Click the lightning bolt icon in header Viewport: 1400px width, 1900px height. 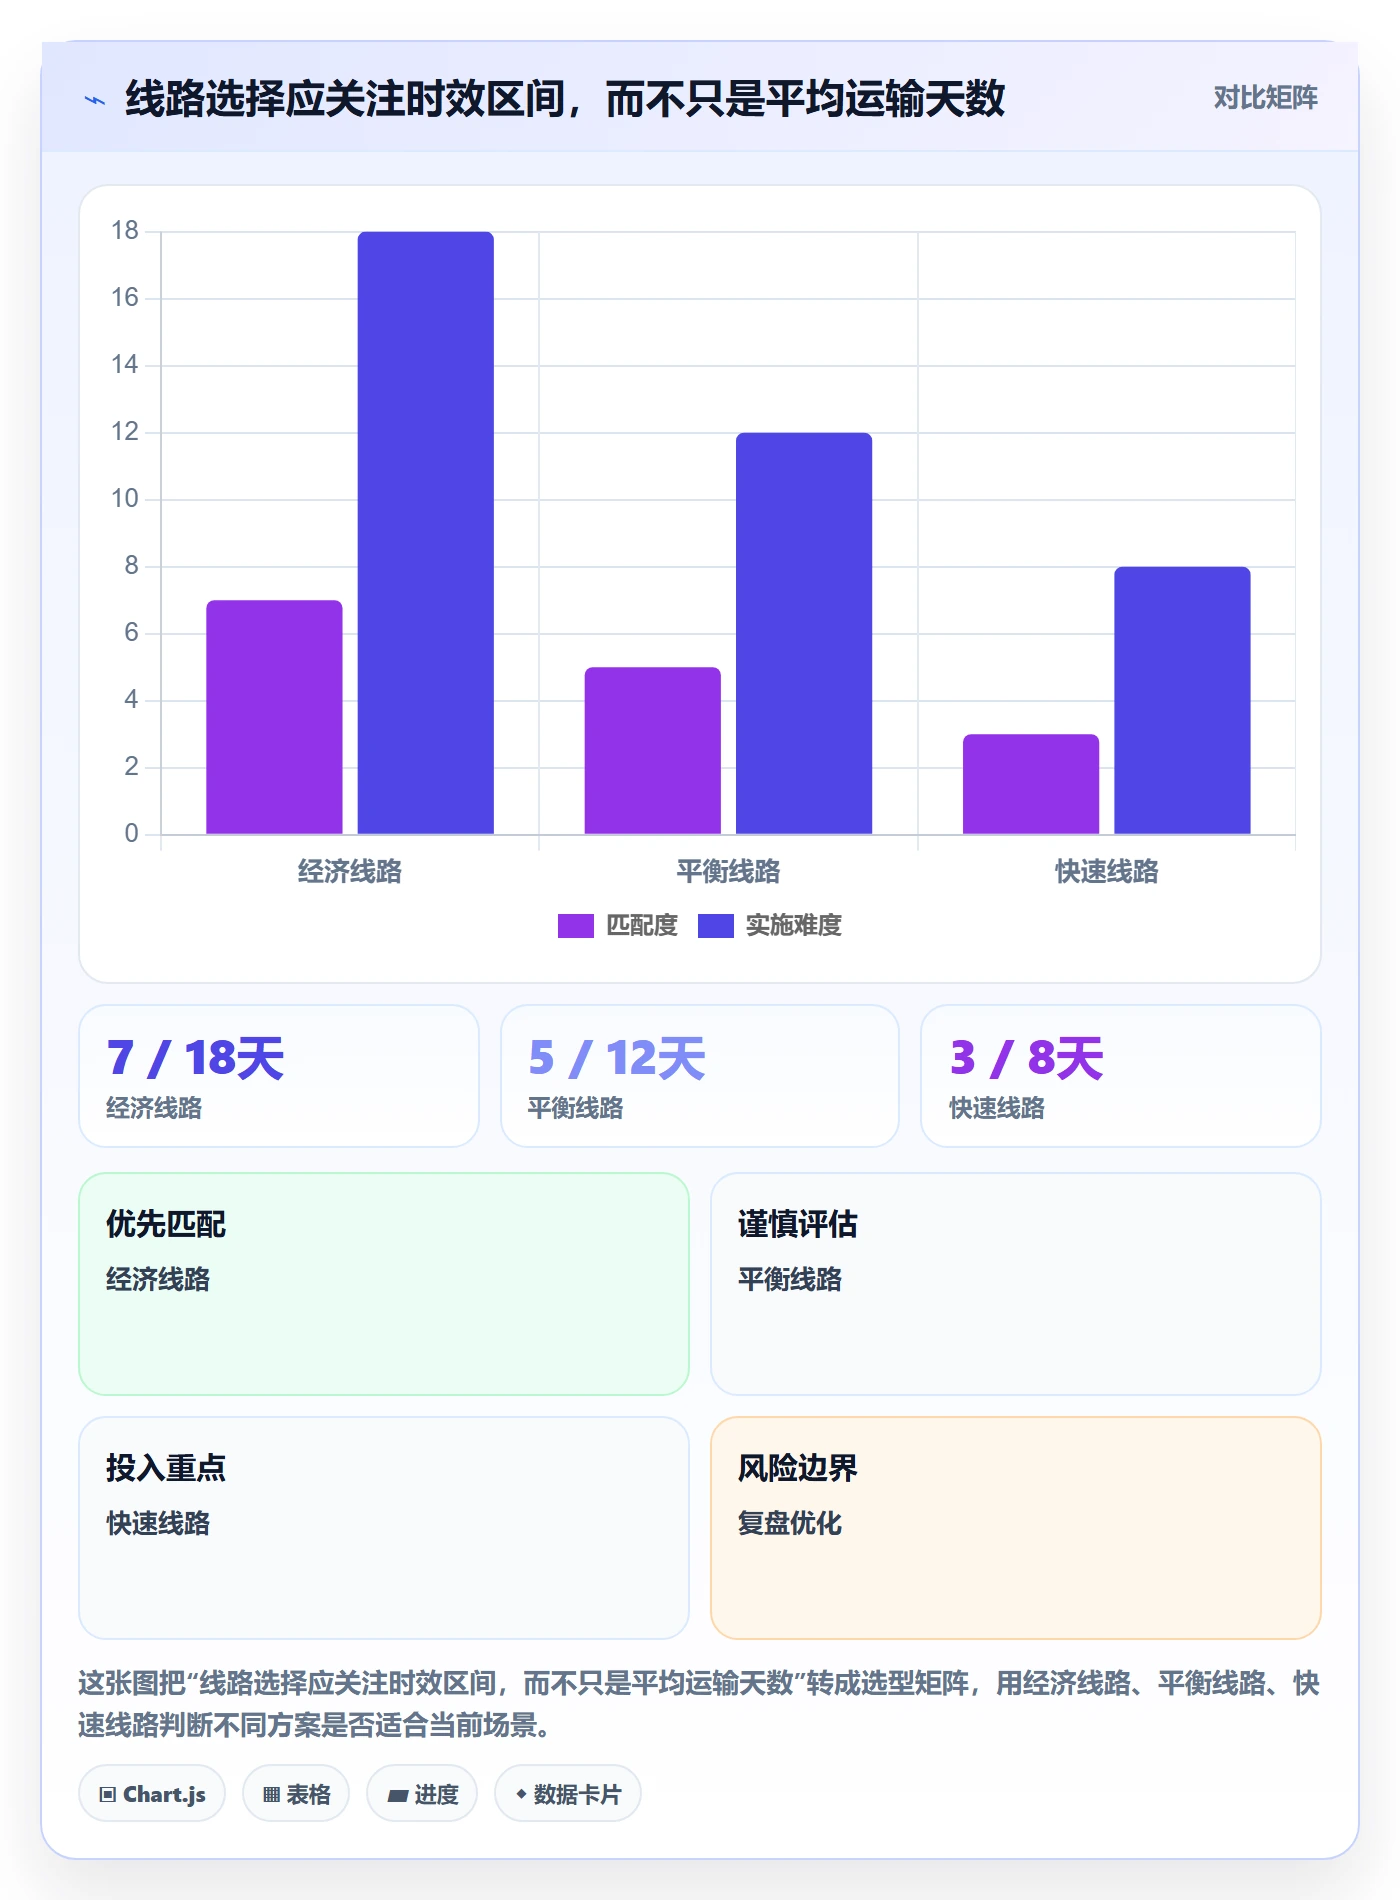(95, 100)
